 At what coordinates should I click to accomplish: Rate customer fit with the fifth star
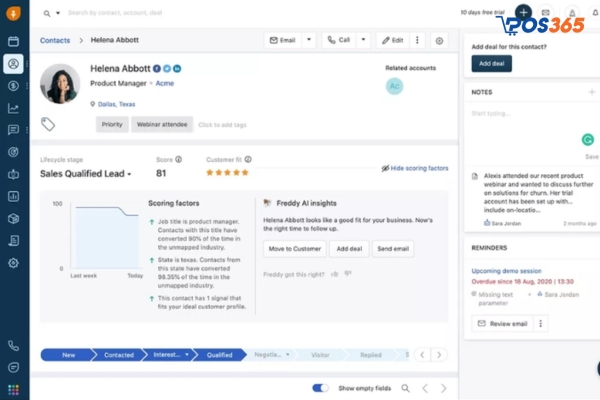(244, 173)
